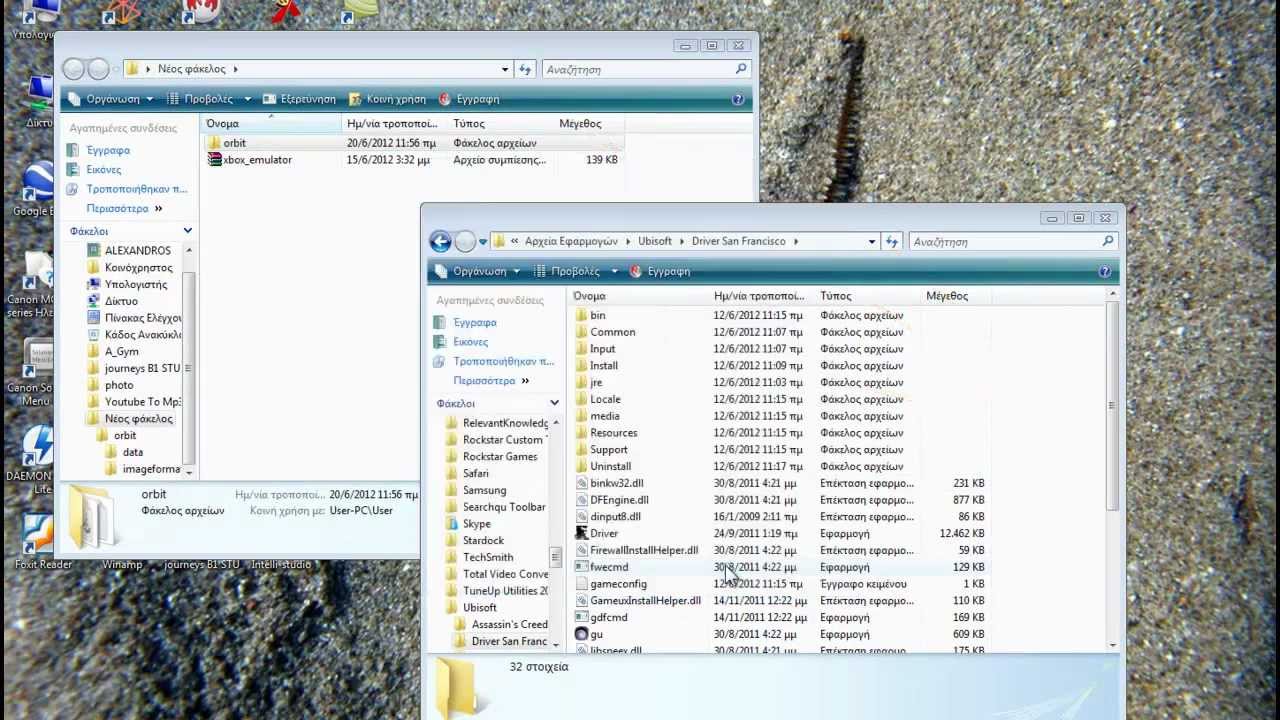The height and width of the screenshot is (720, 1280).
Task: Expand breadcrumb arrow after Νέος φάκελος
Action: [235, 69]
